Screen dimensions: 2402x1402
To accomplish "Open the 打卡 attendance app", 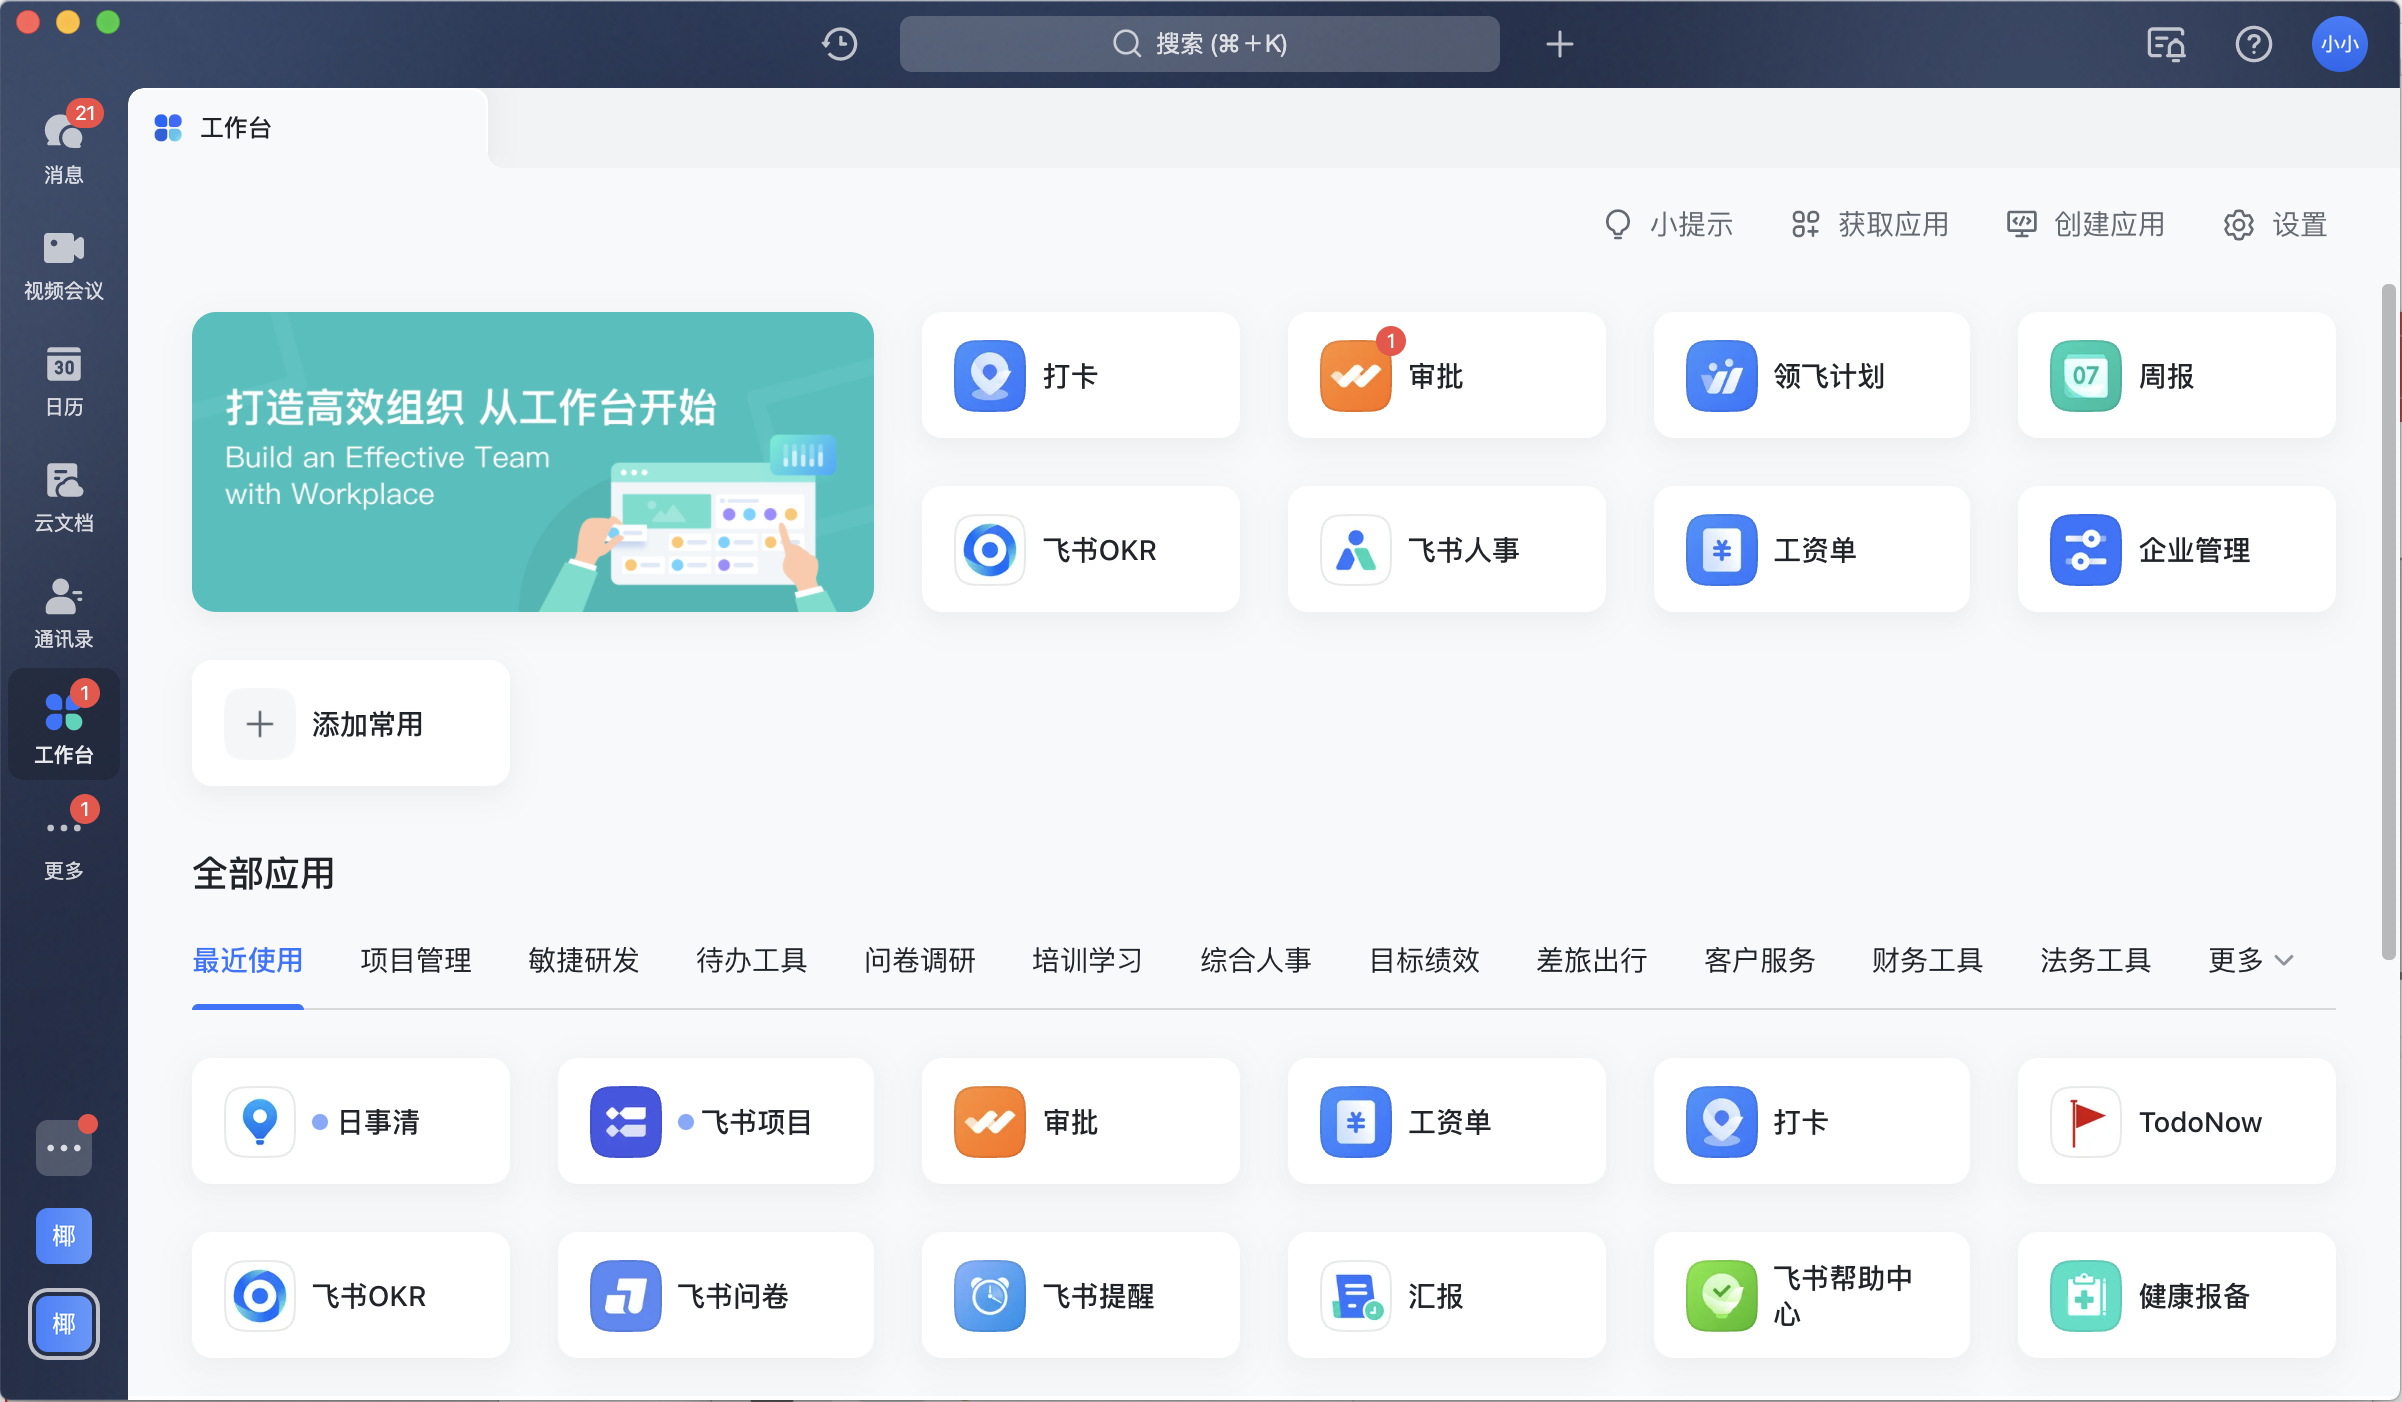I will [1080, 376].
